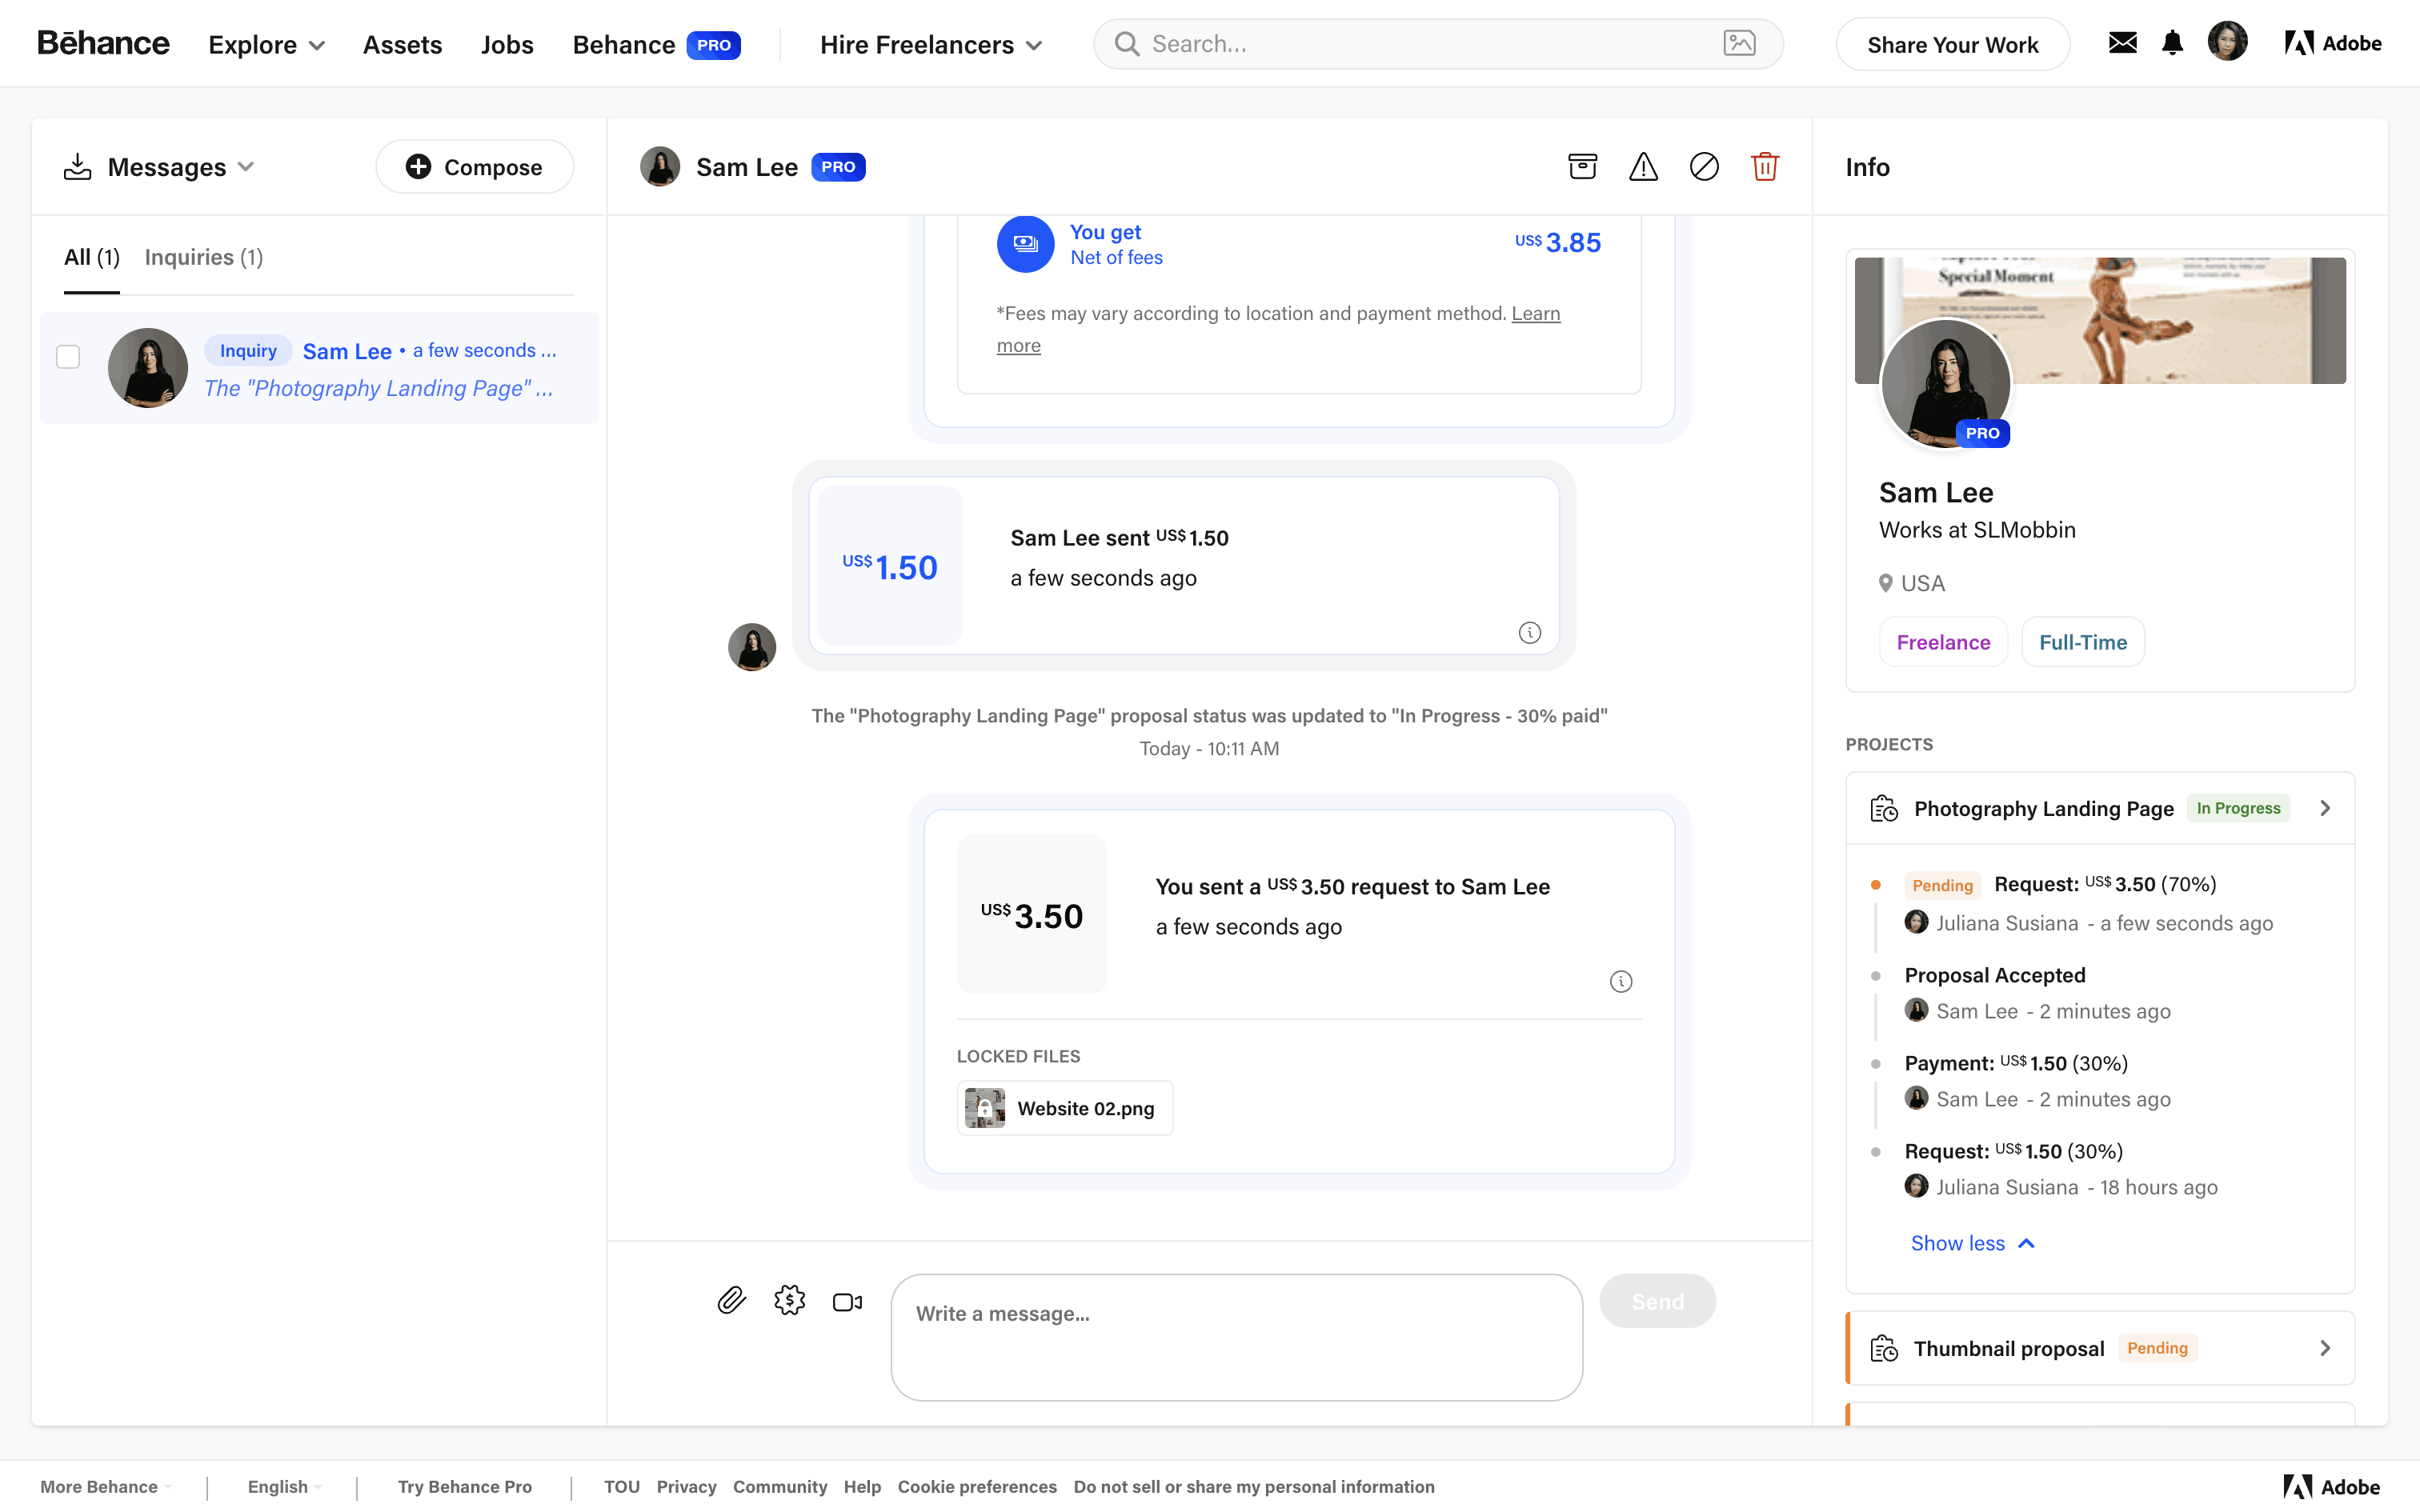Expand the Thumbnail proposal project
Image resolution: width=2420 pixels, height=1512 pixels.
[2323, 1348]
